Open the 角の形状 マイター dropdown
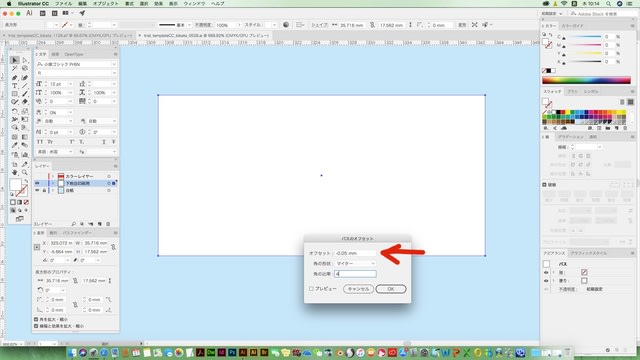The height and width of the screenshot is (360, 640). (x=355, y=264)
